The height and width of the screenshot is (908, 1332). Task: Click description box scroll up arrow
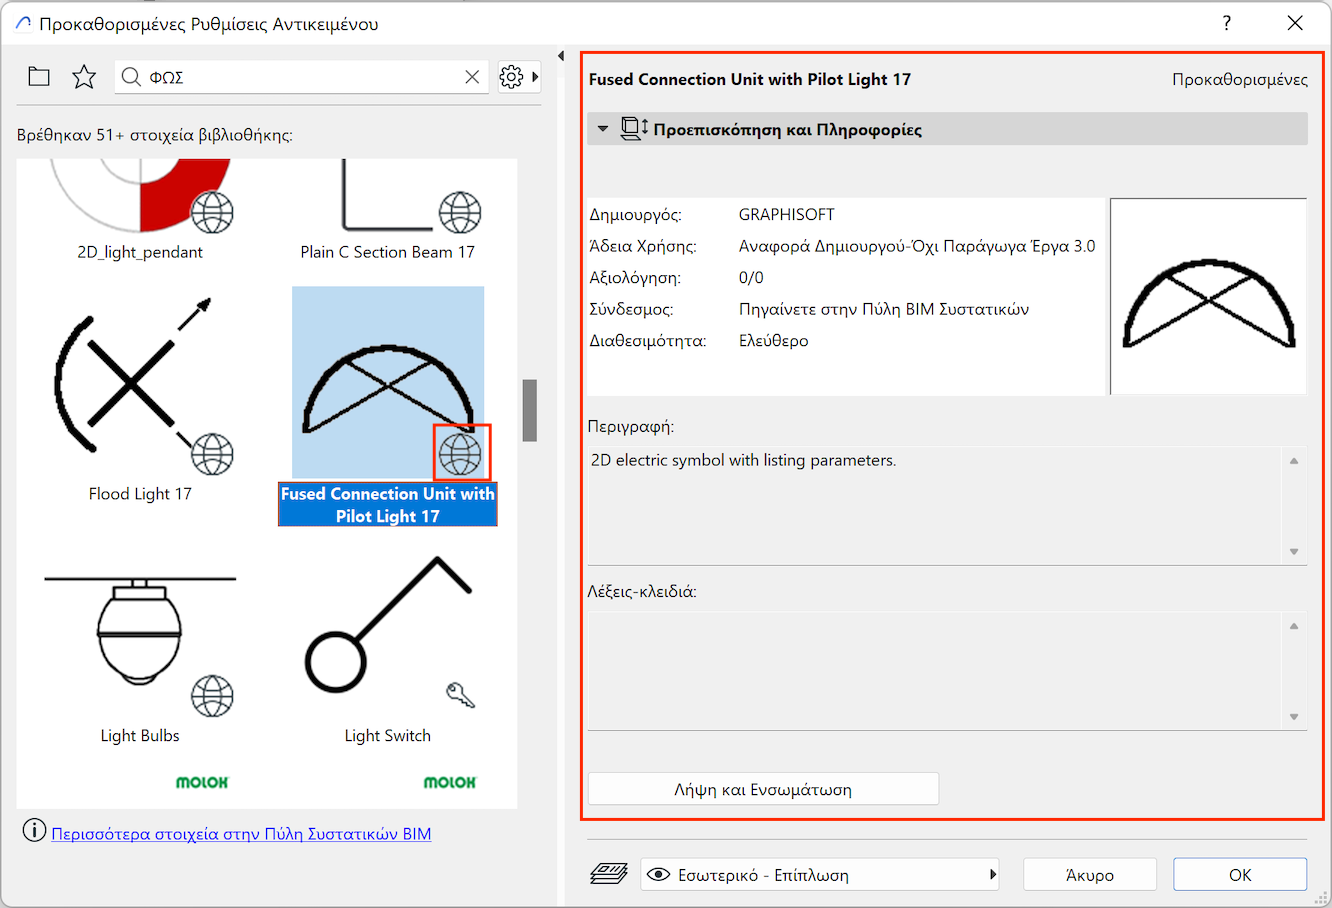1294,461
